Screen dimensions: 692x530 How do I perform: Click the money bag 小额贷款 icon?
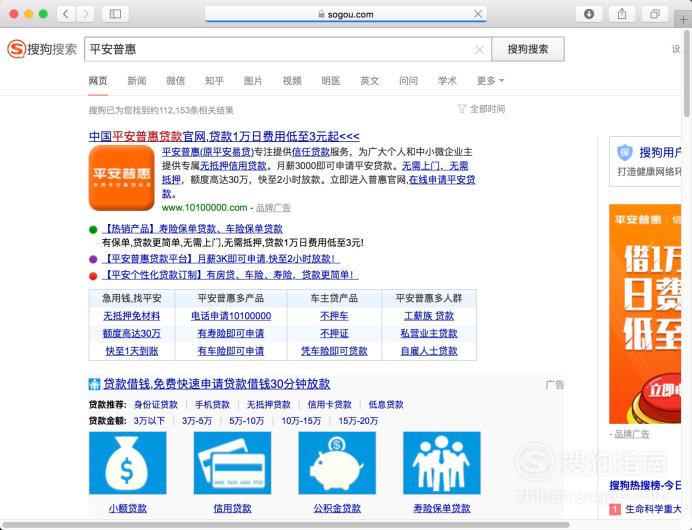coord(128,463)
